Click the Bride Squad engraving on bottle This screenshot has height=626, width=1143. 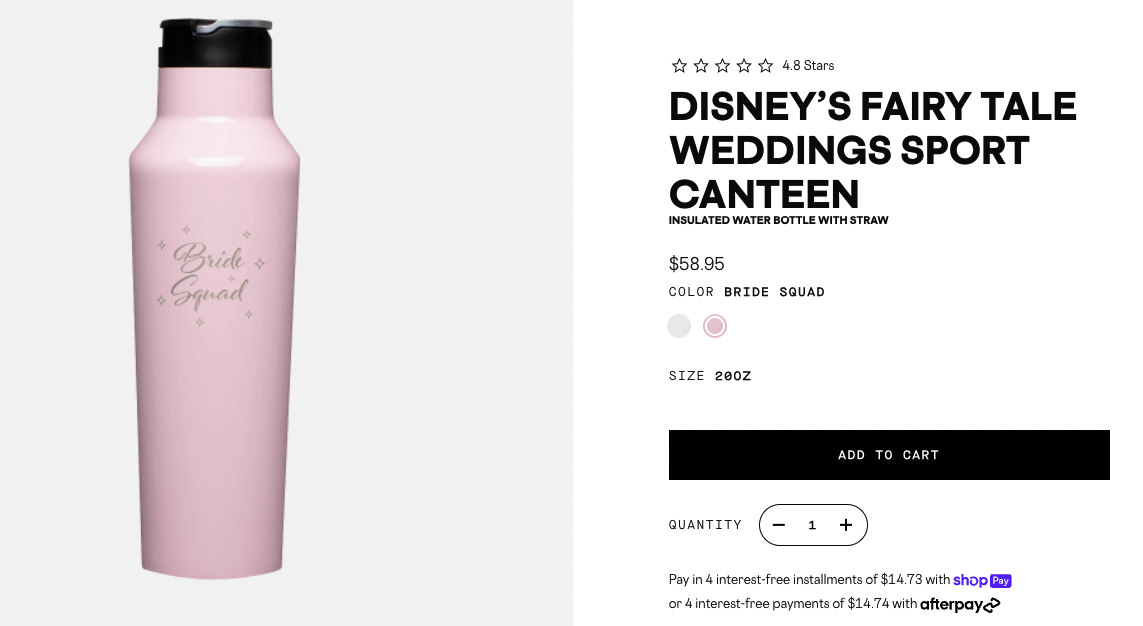210,277
